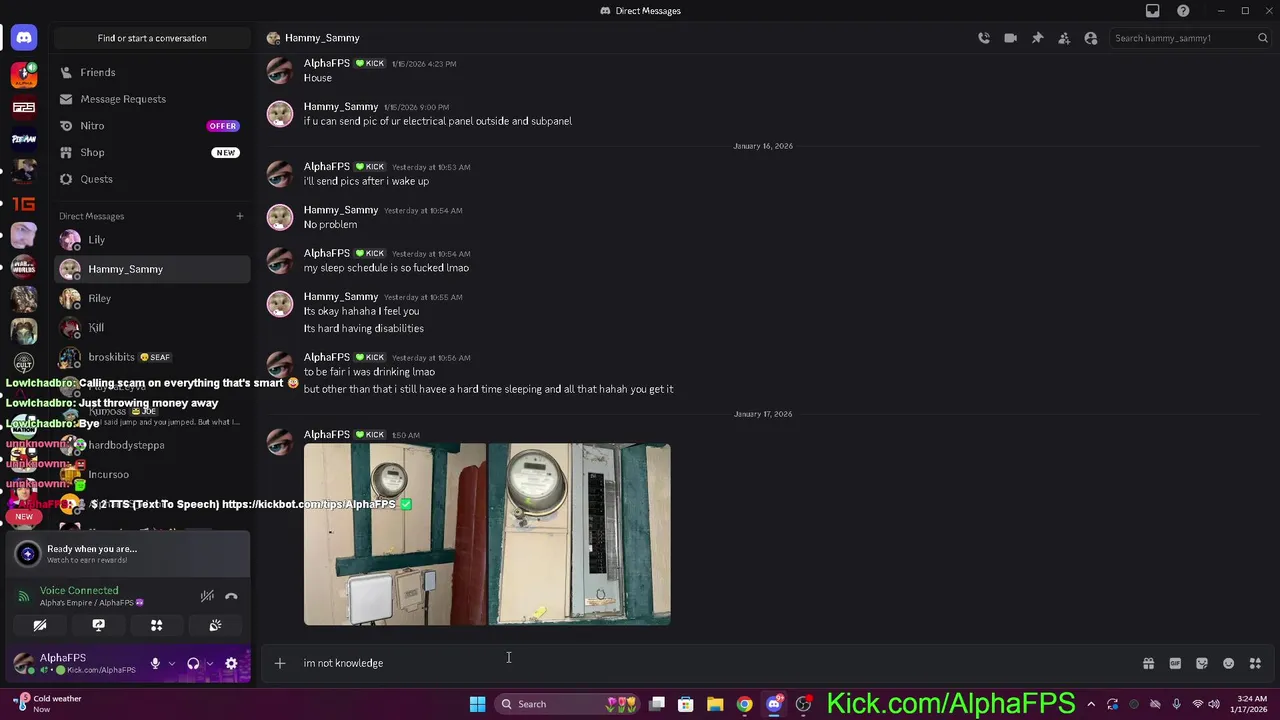Open the emoji picker

click(1229, 663)
